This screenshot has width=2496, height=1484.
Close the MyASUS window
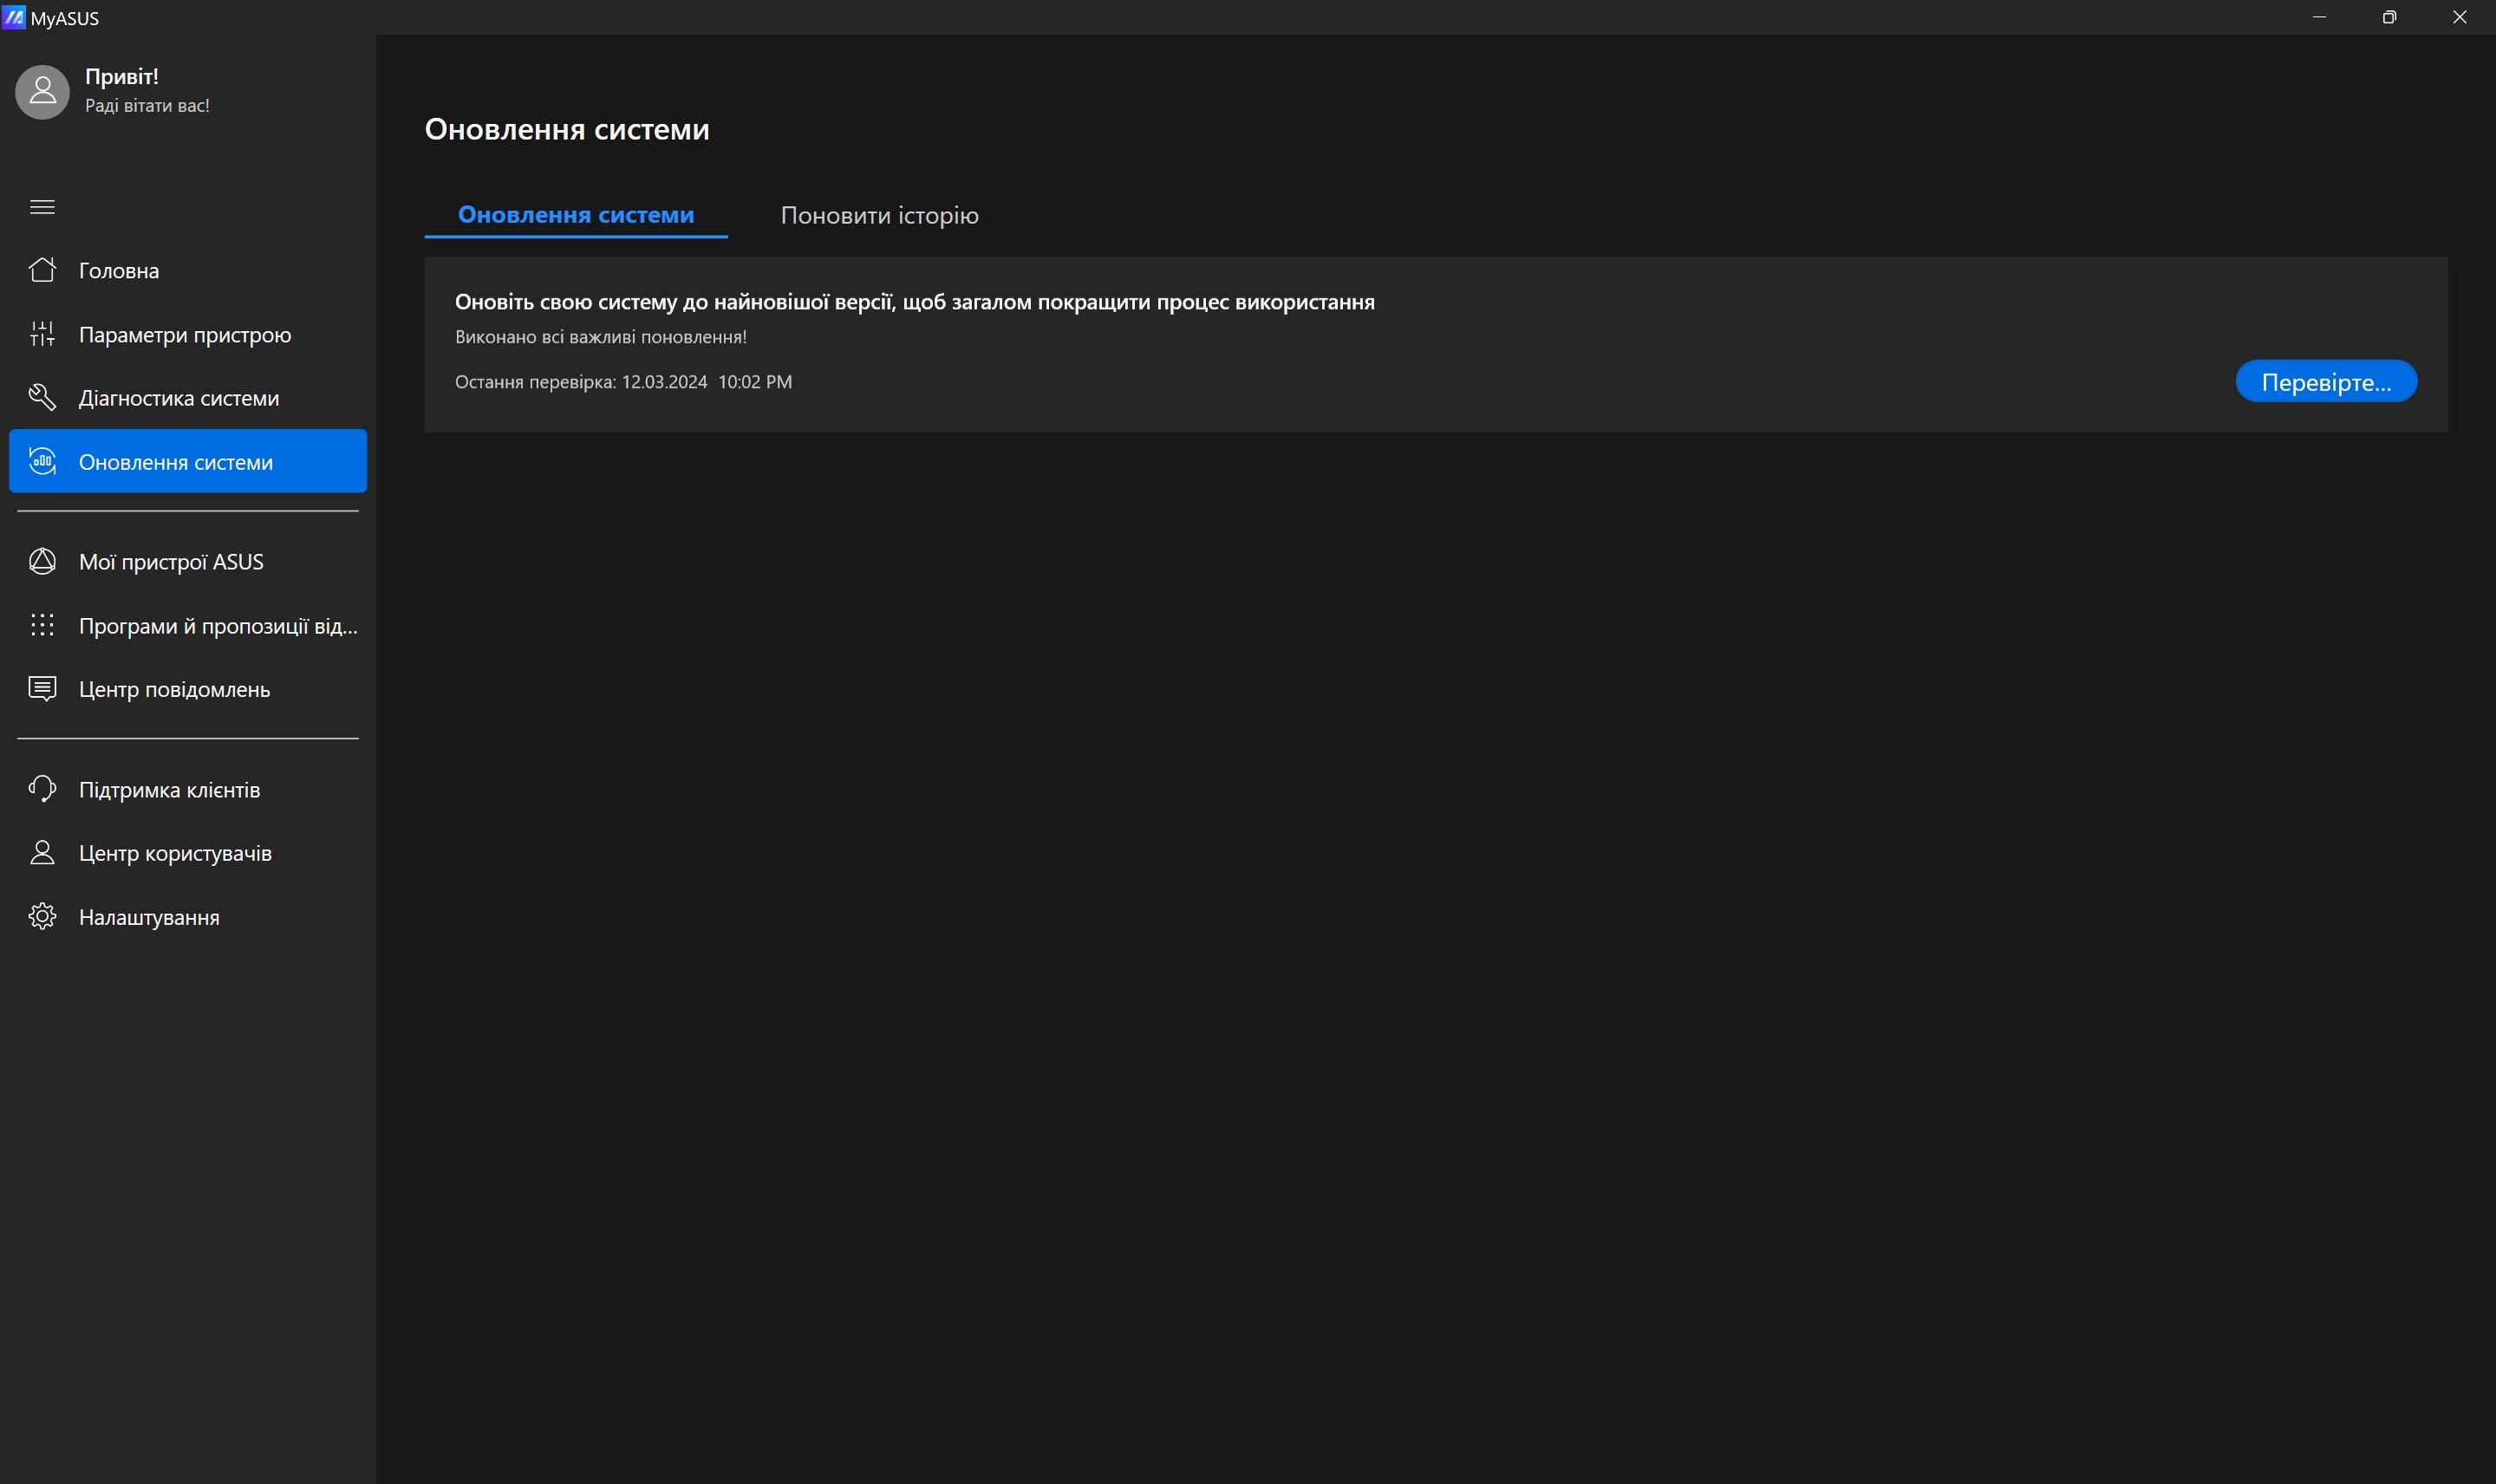tap(2459, 17)
